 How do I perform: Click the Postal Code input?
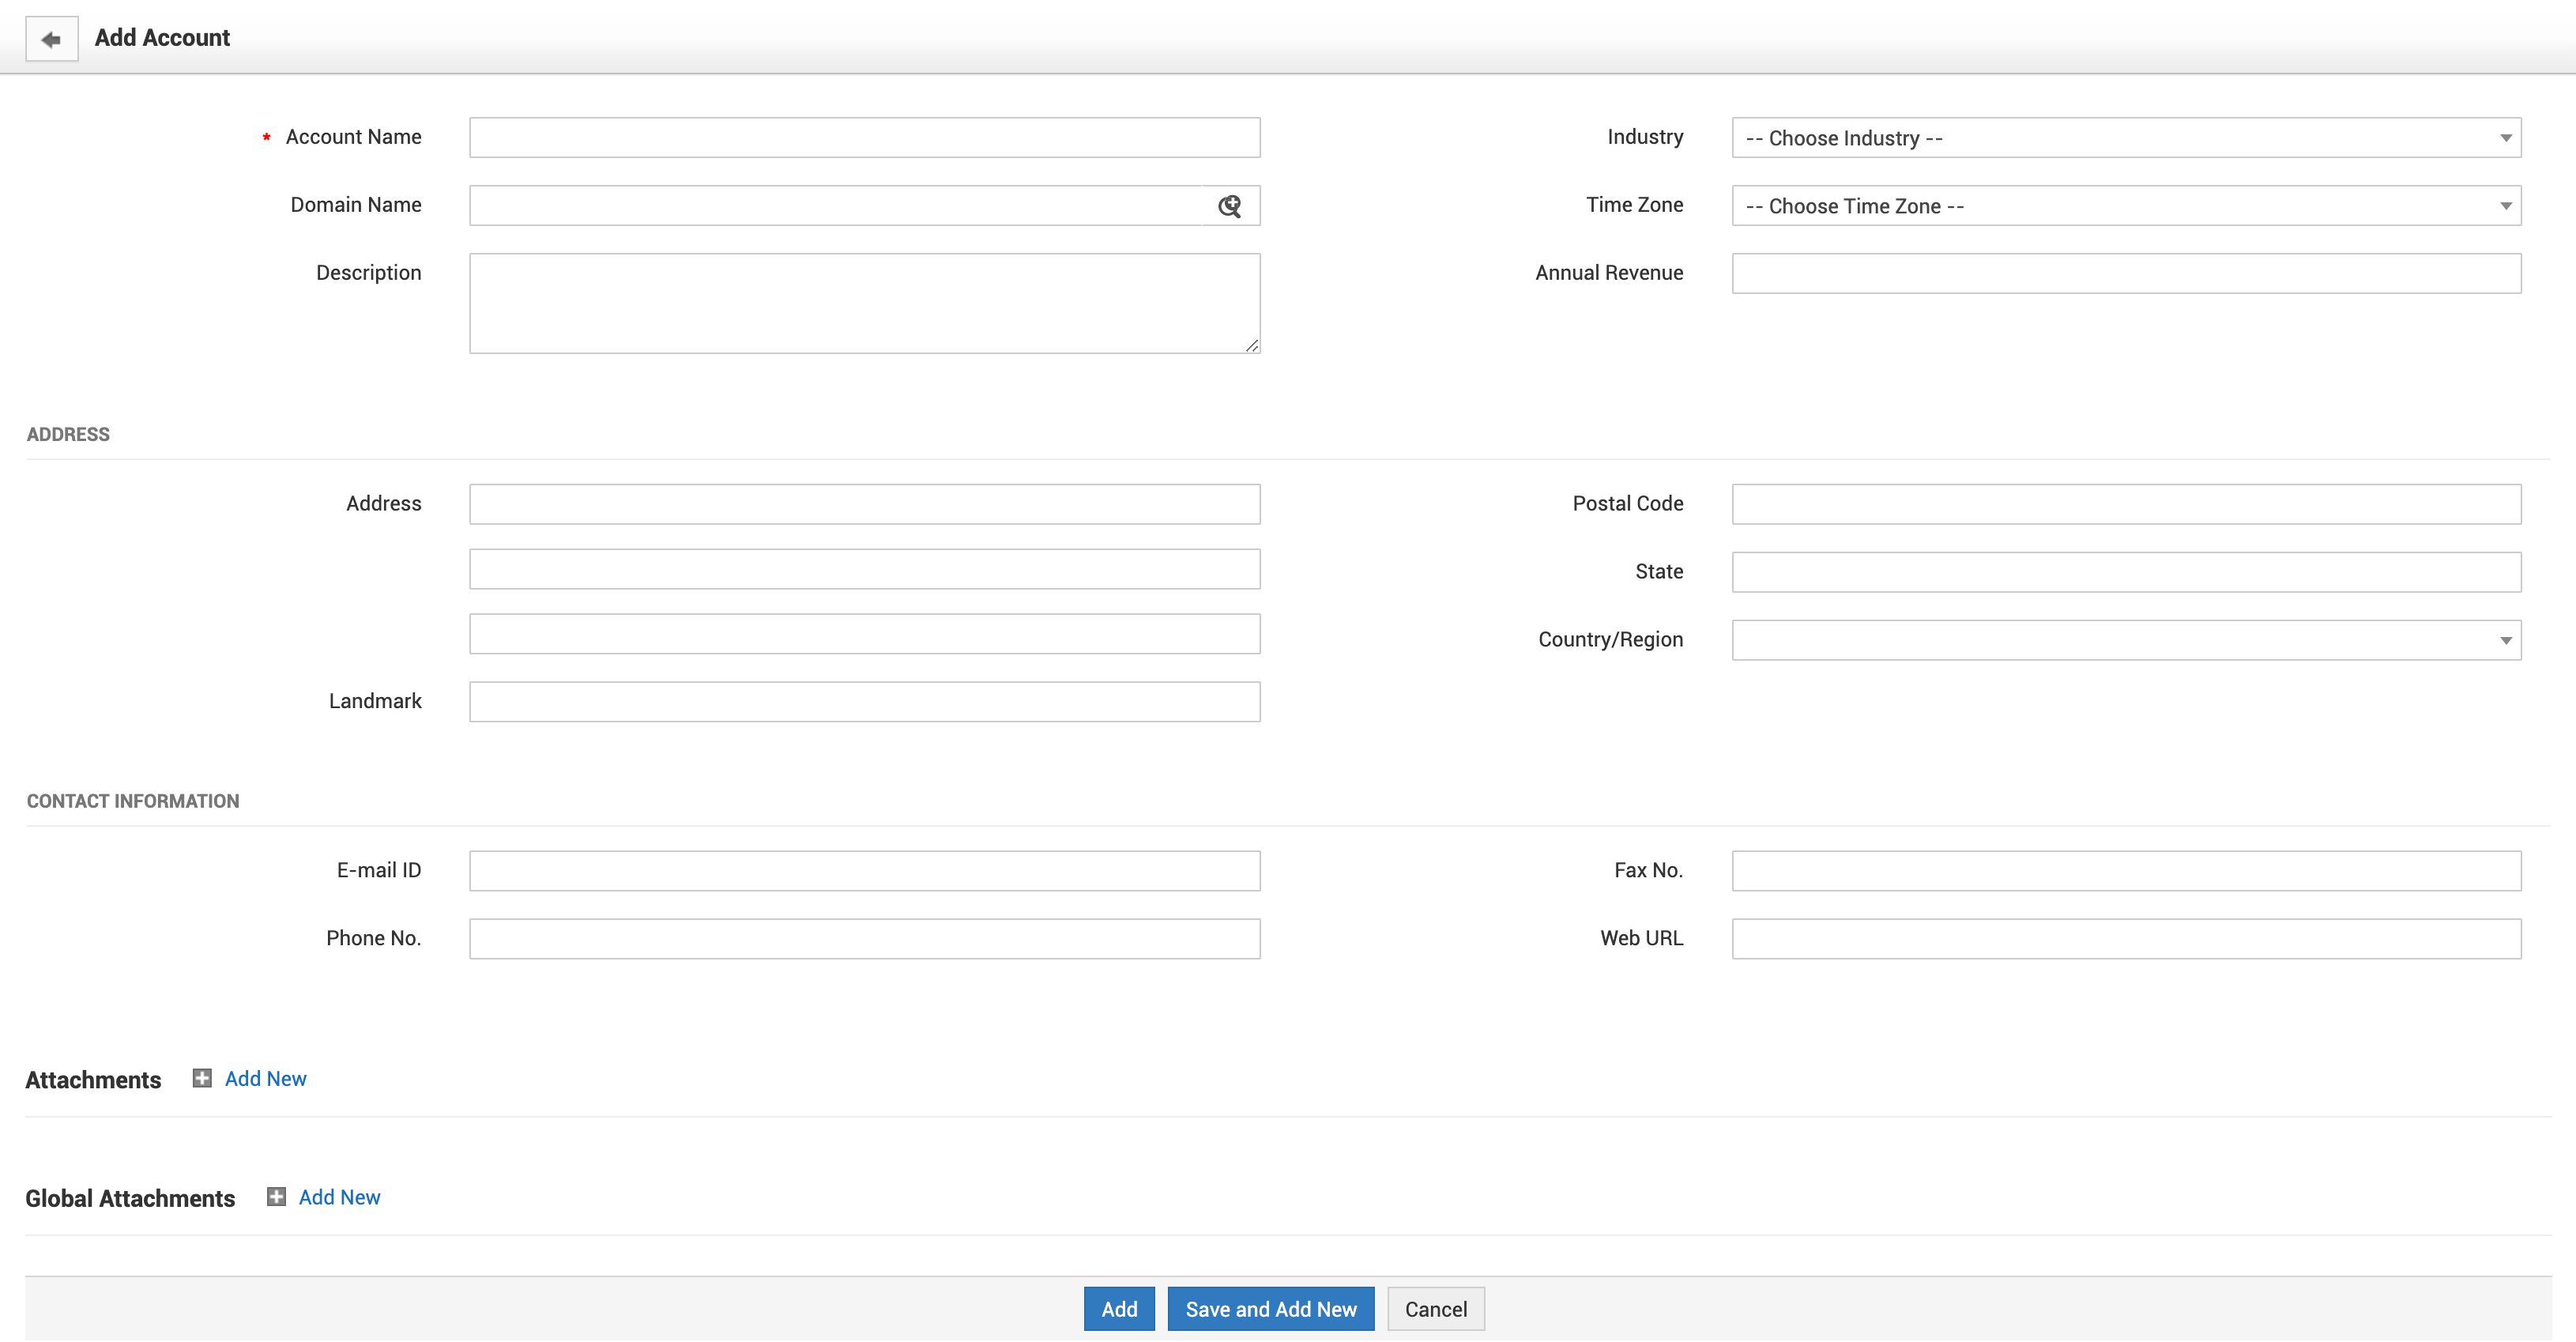(x=2125, y=504)
